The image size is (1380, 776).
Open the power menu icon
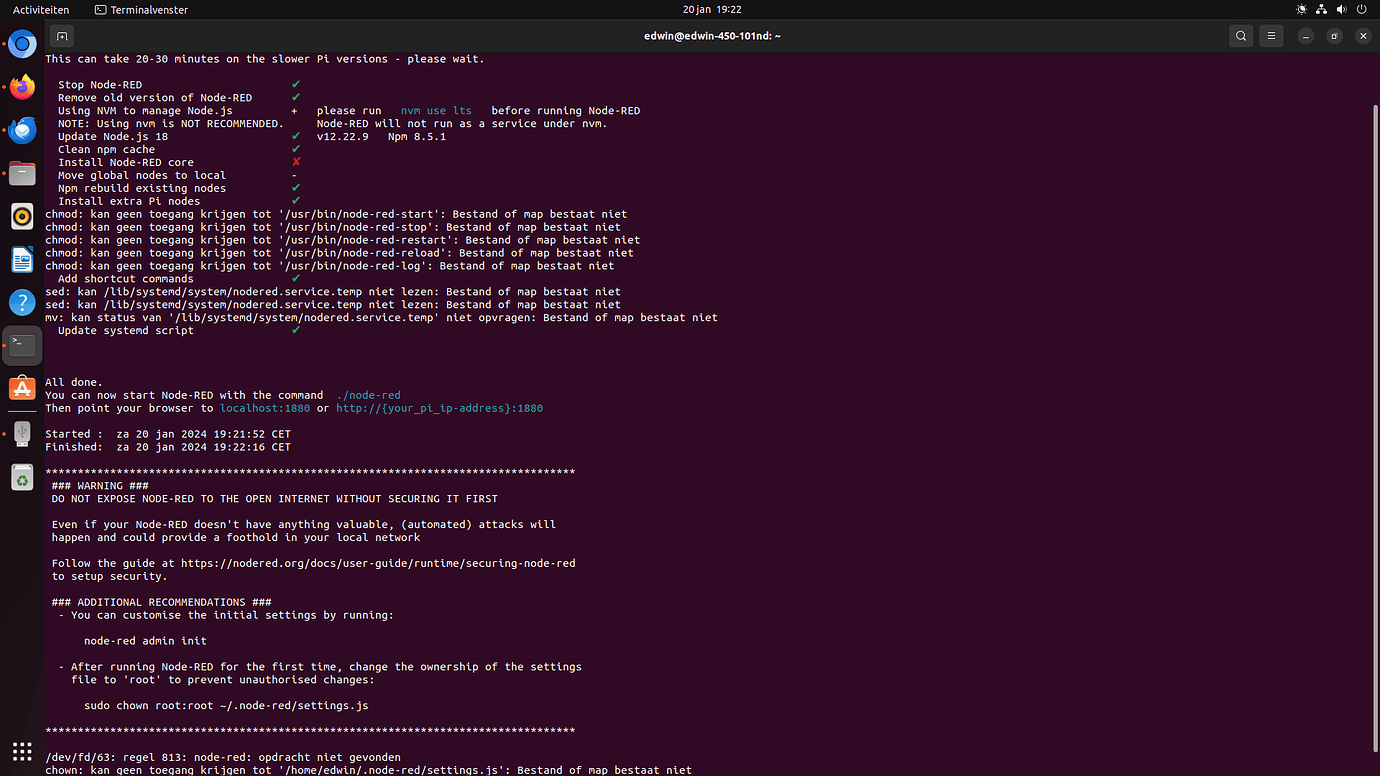tap(1361, 9)
